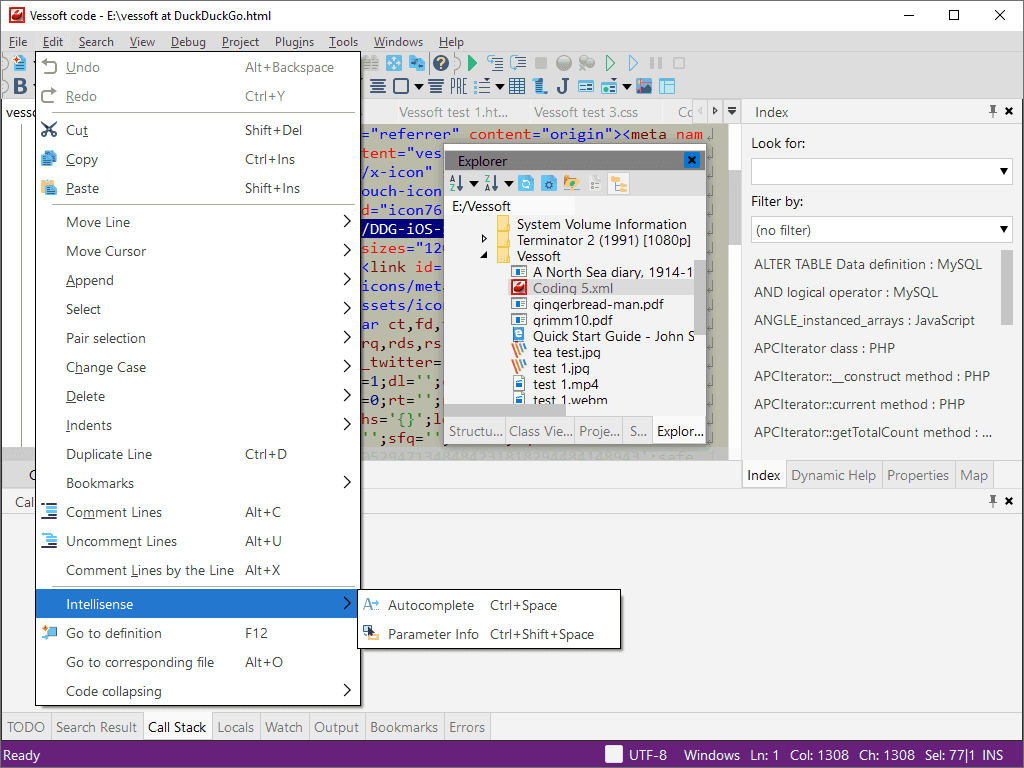1024x768 pixels.
Task: Switch to the Dynamic Help tab
Action: point(833,475)
